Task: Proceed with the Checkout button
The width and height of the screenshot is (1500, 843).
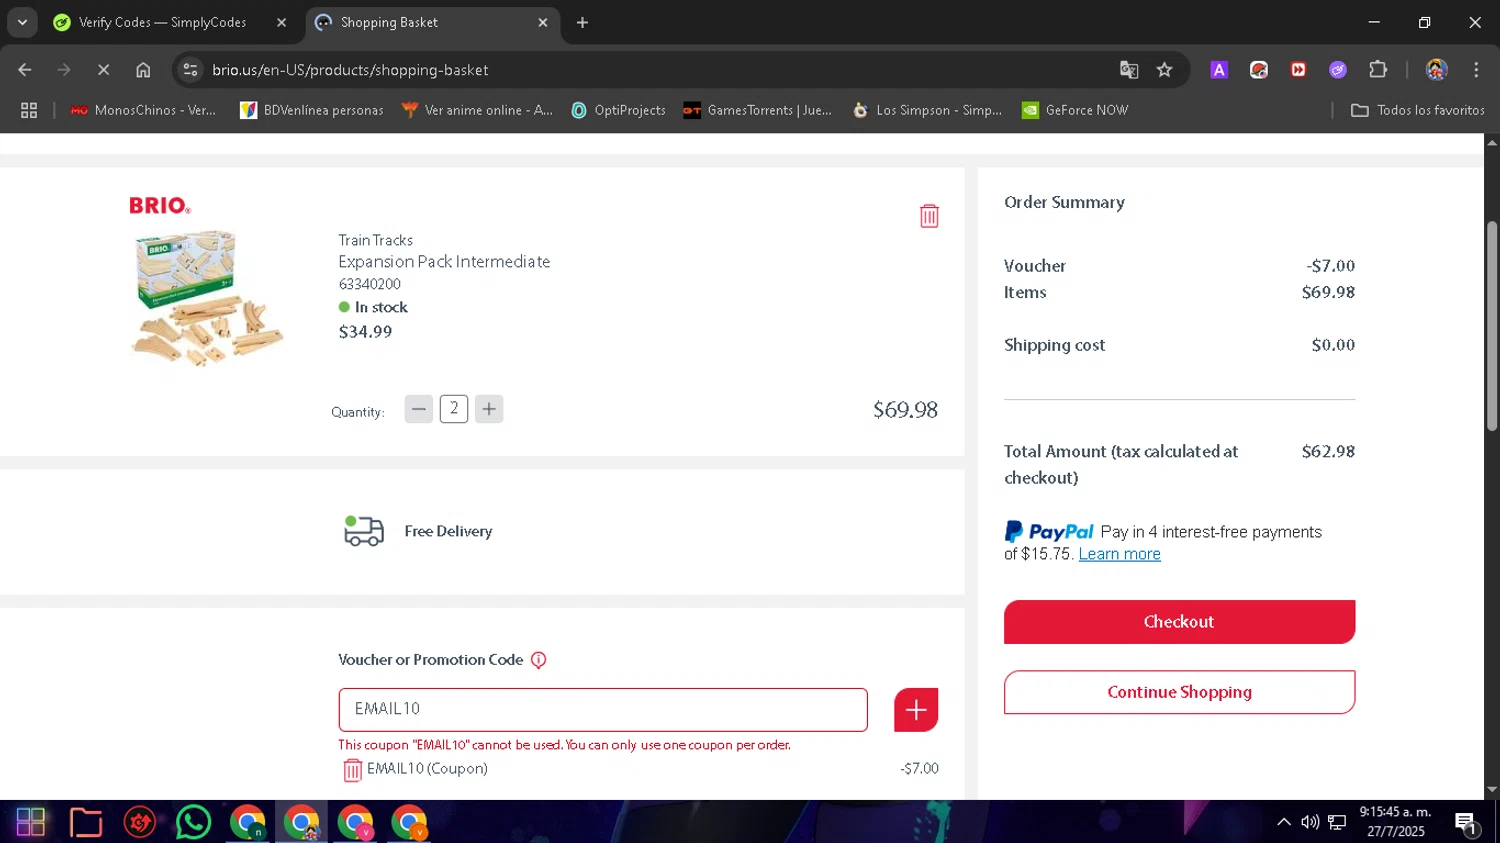Action: (x=1179, y=622)
